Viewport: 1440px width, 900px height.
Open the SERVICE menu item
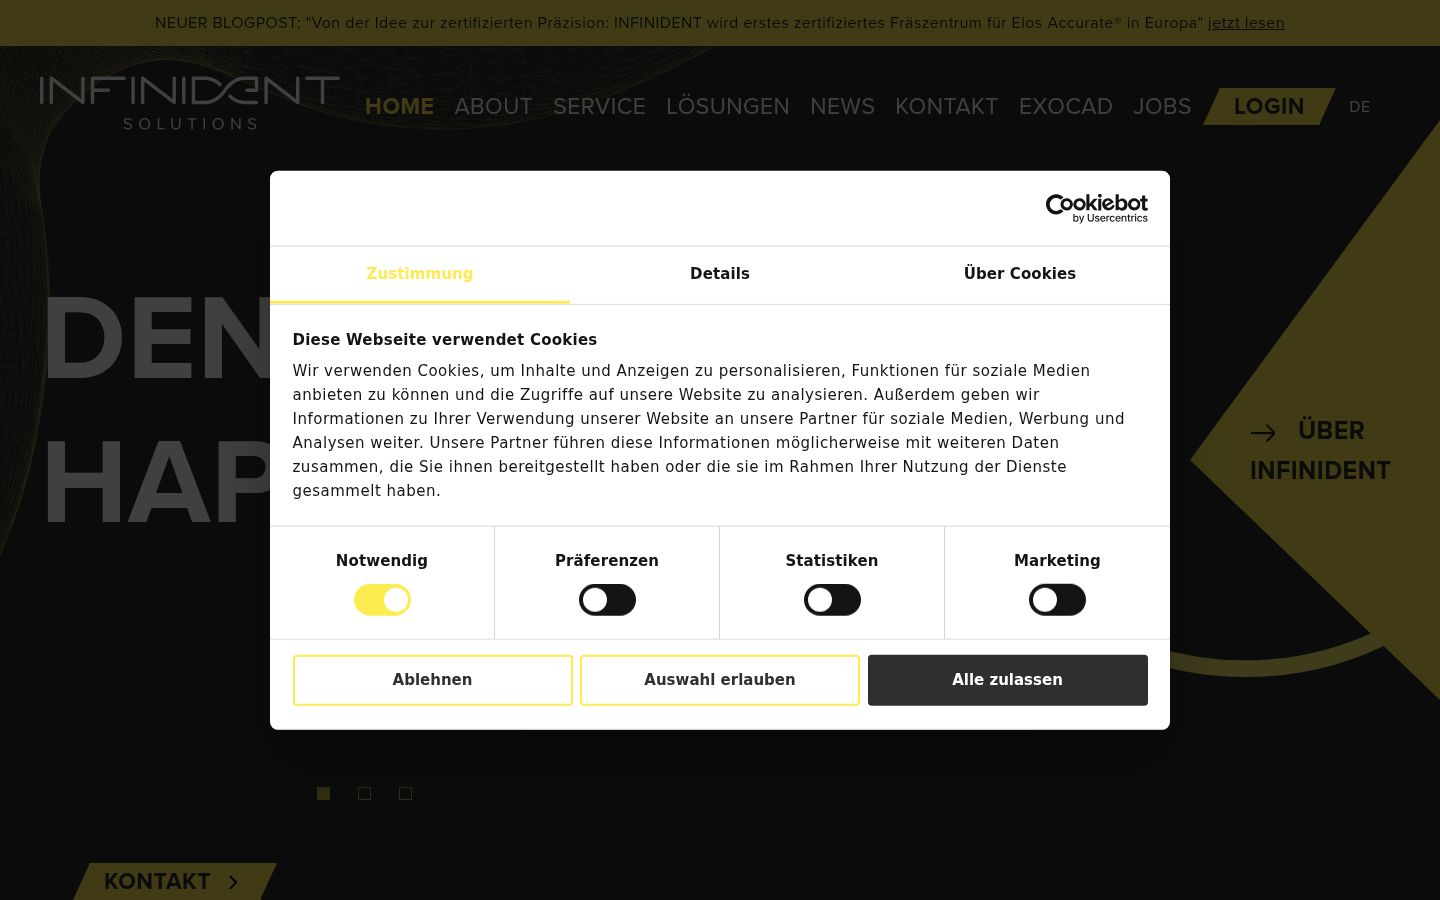pos(599,106)
